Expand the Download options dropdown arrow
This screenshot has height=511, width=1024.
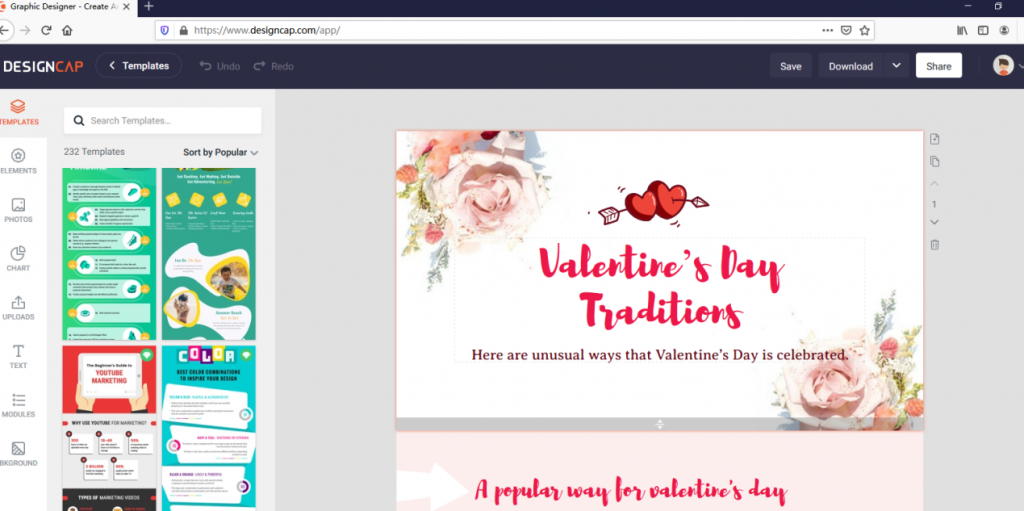[x=896, y=66]
